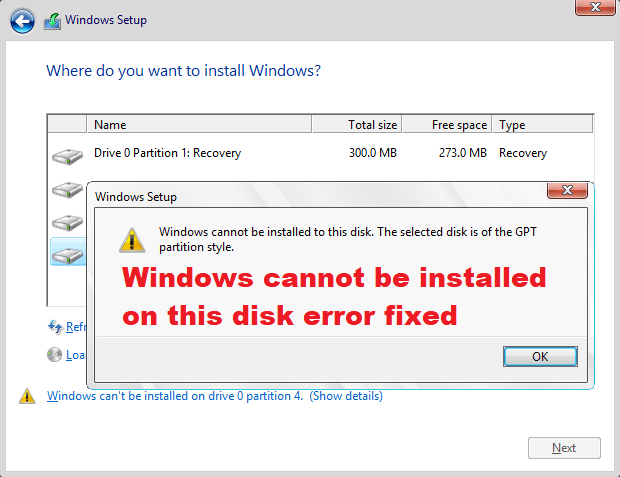Image resolution: width=620 pixels, height=477 pixels.
Task: Click the blue back arrow button
Action: tap(22, 21)
